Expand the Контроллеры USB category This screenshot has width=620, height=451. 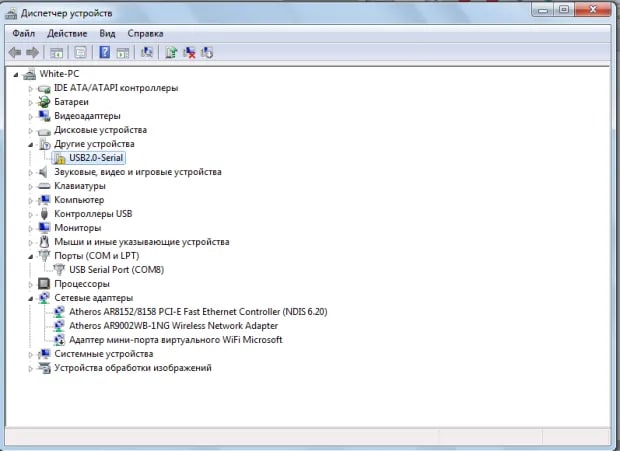[x=30, y=215]
